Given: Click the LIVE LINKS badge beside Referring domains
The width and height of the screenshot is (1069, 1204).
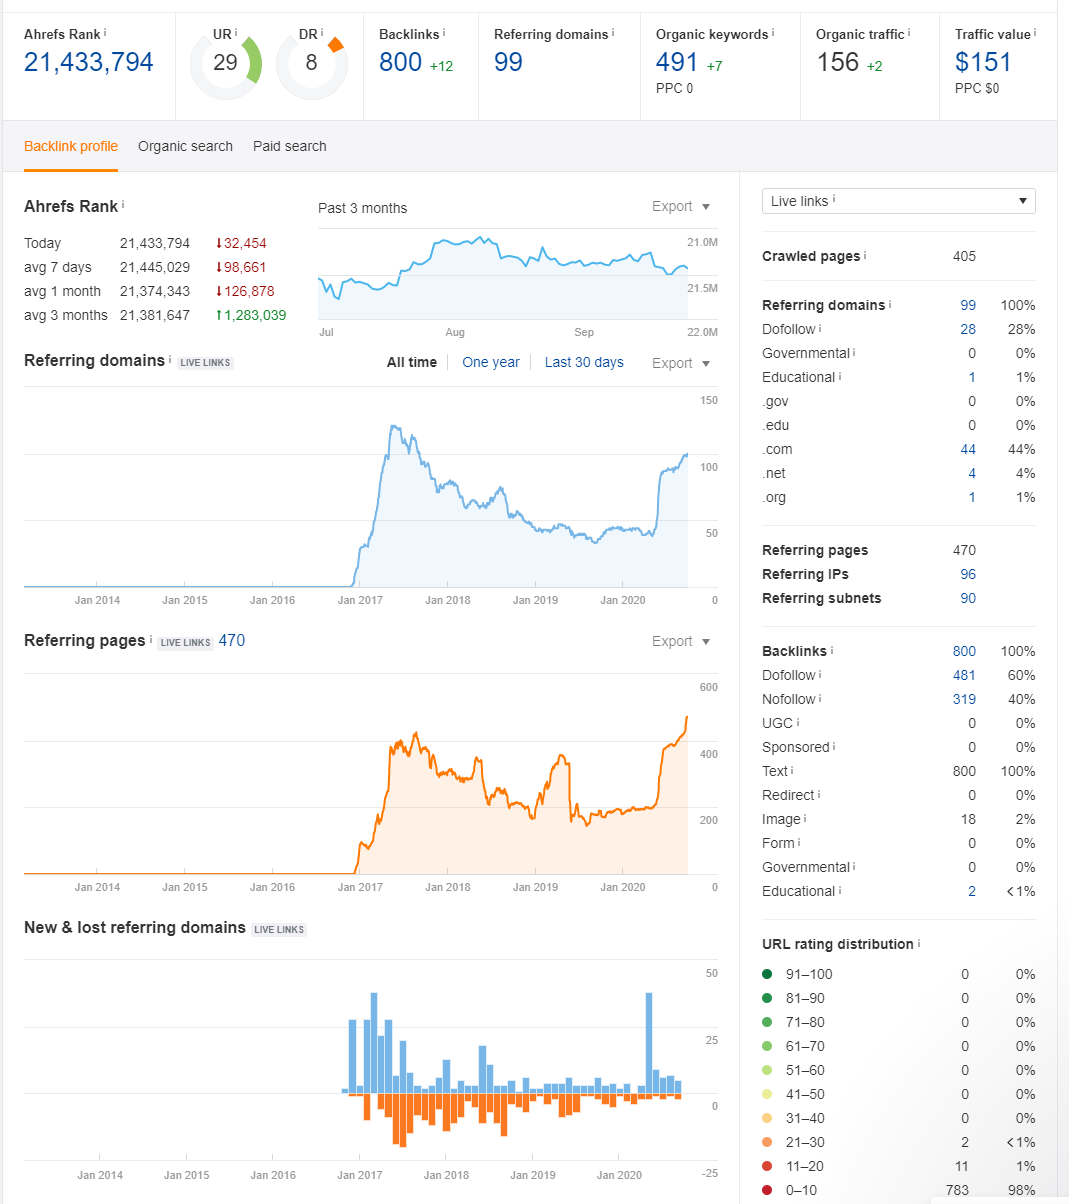Looking at the screenshot, I should pos(204,362).
